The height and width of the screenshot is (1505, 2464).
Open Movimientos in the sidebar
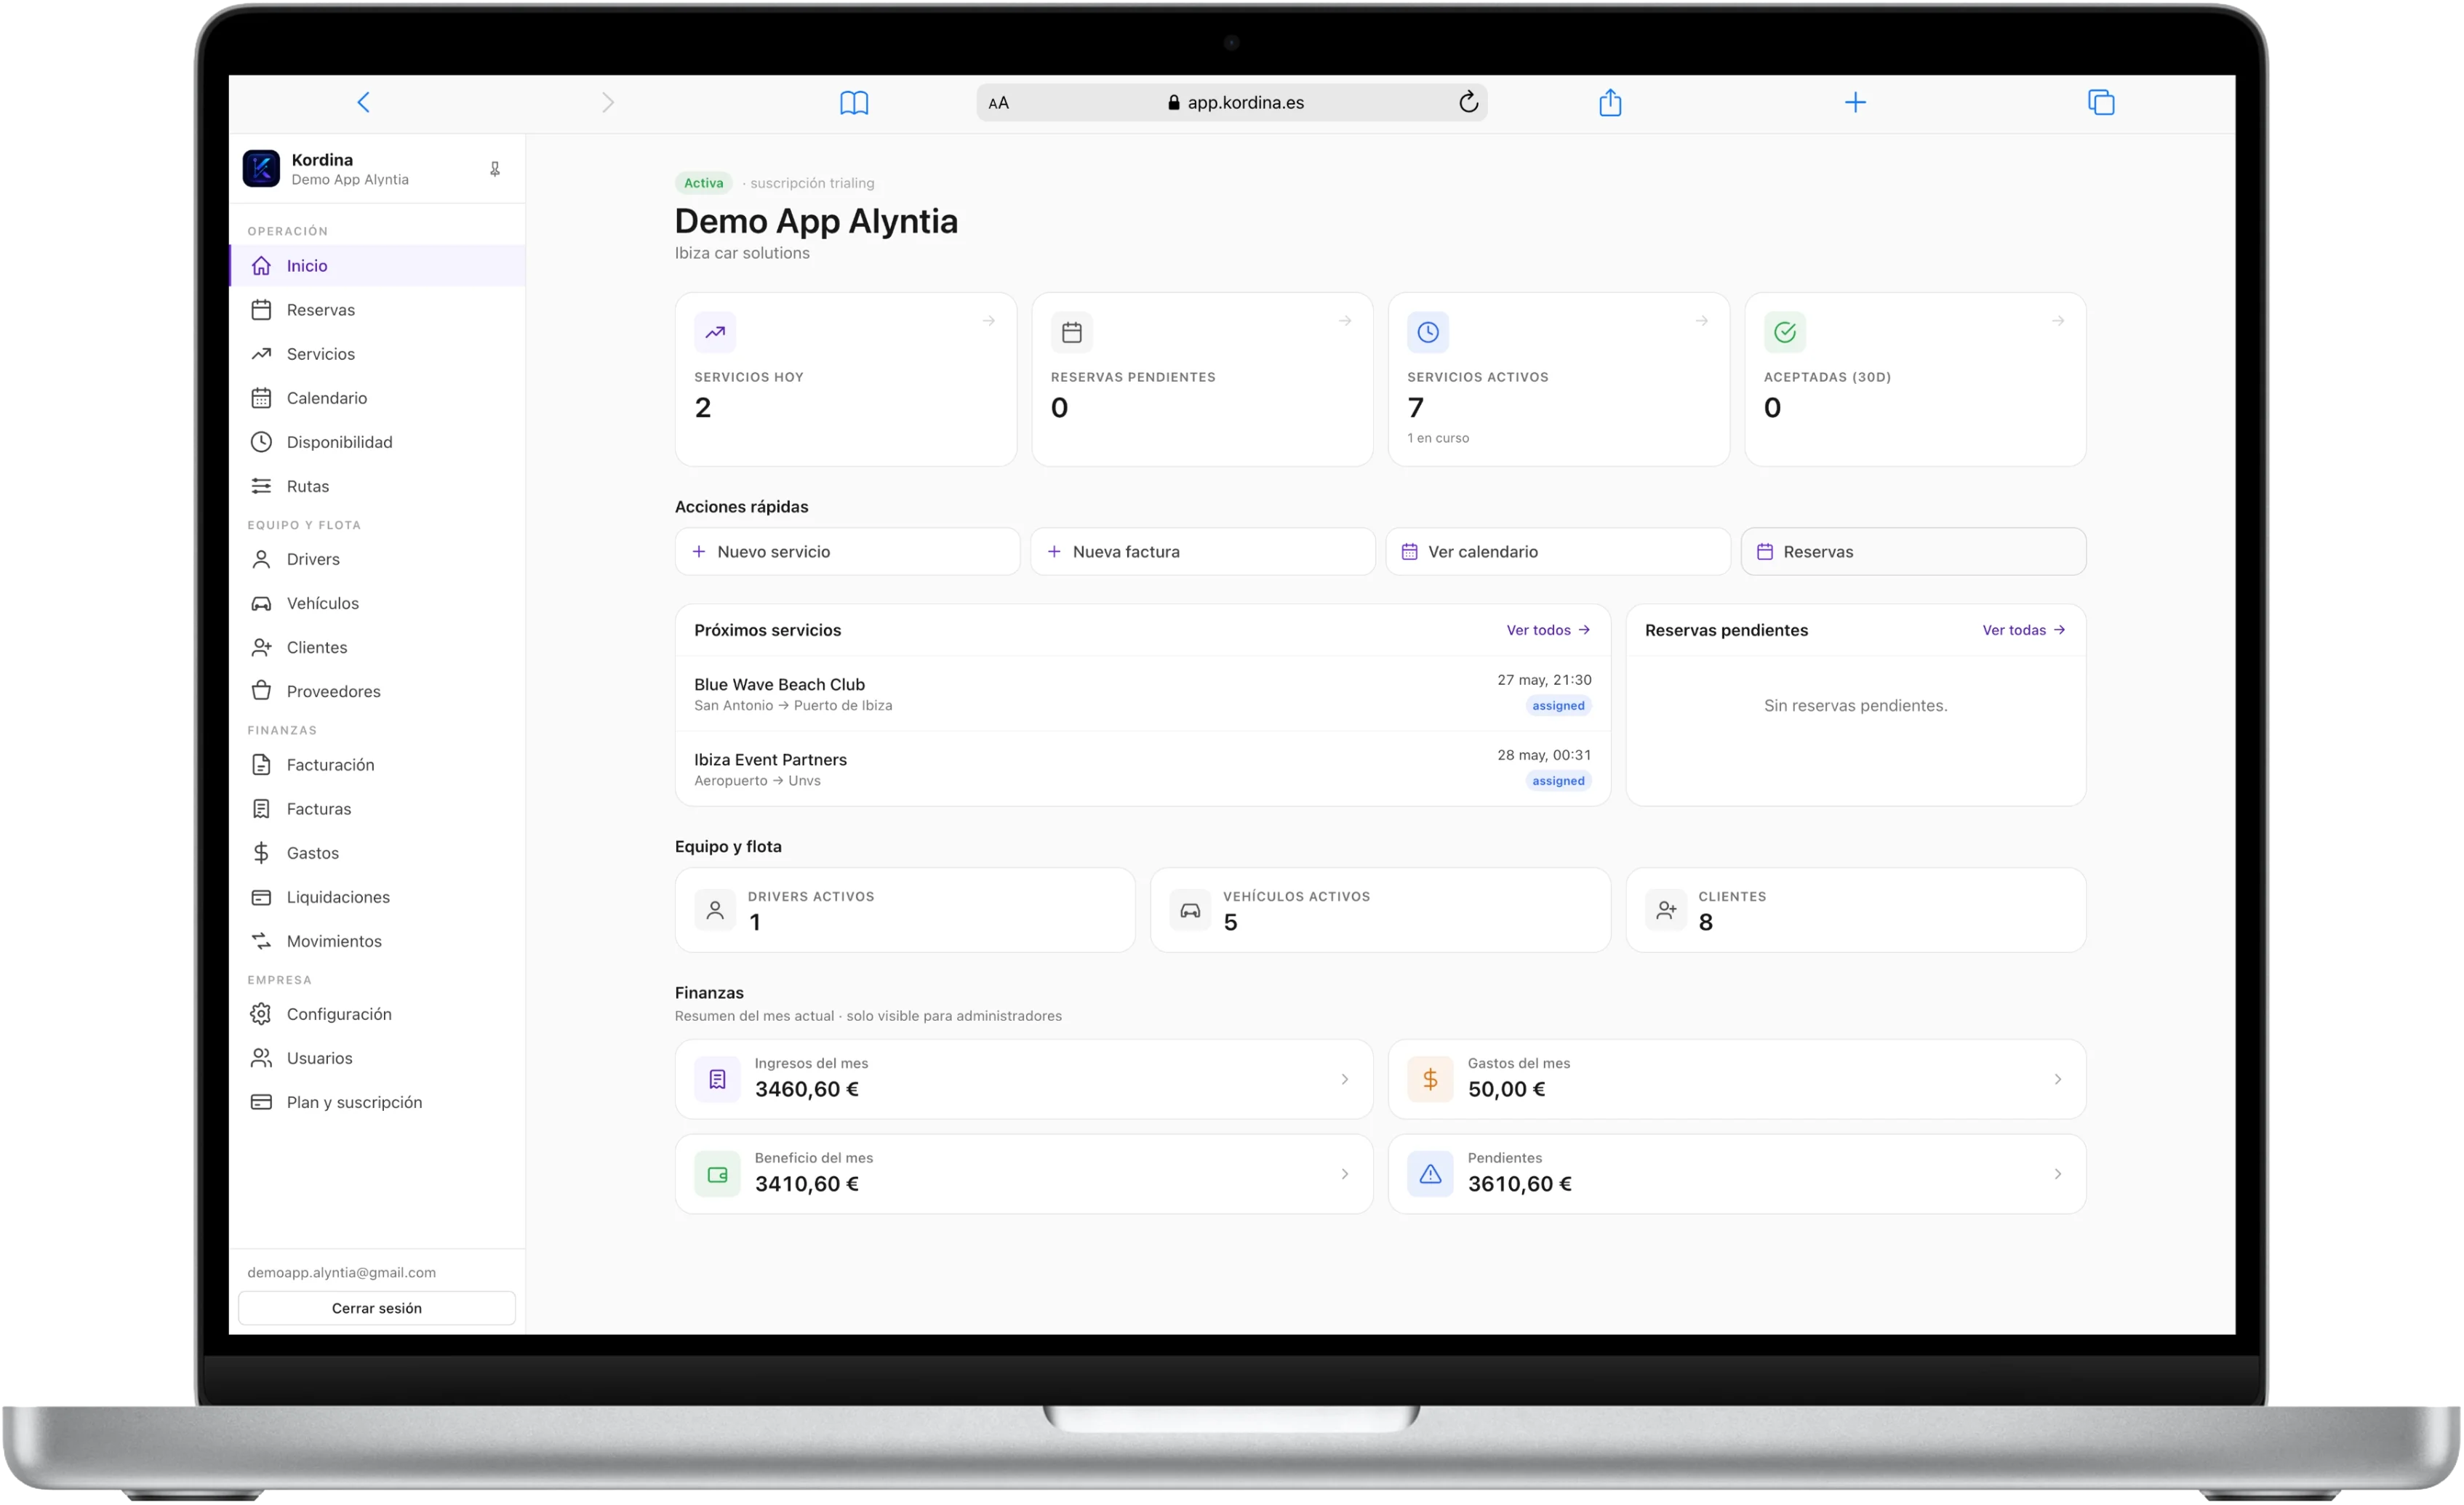pyautogui.click(x=377, y=941)
